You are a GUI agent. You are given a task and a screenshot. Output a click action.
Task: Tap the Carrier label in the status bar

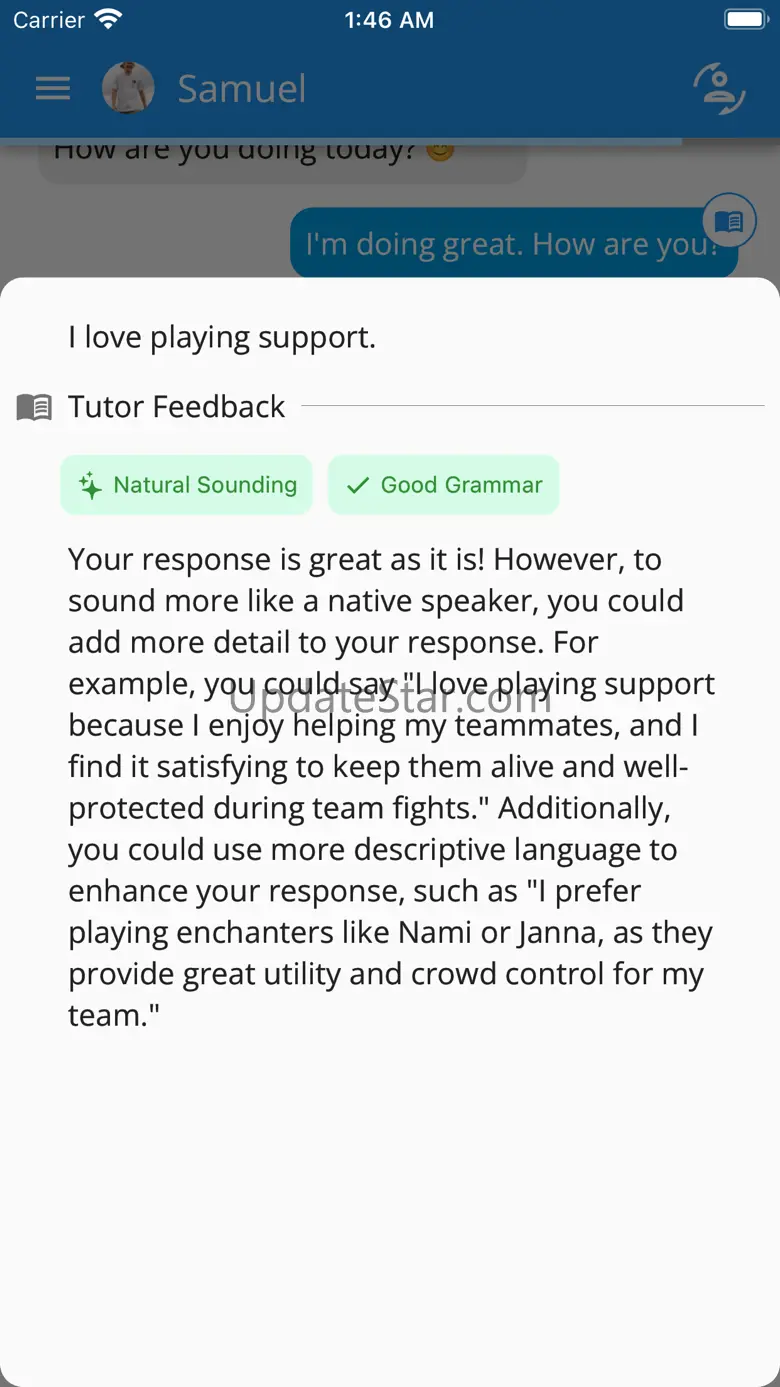48,20
